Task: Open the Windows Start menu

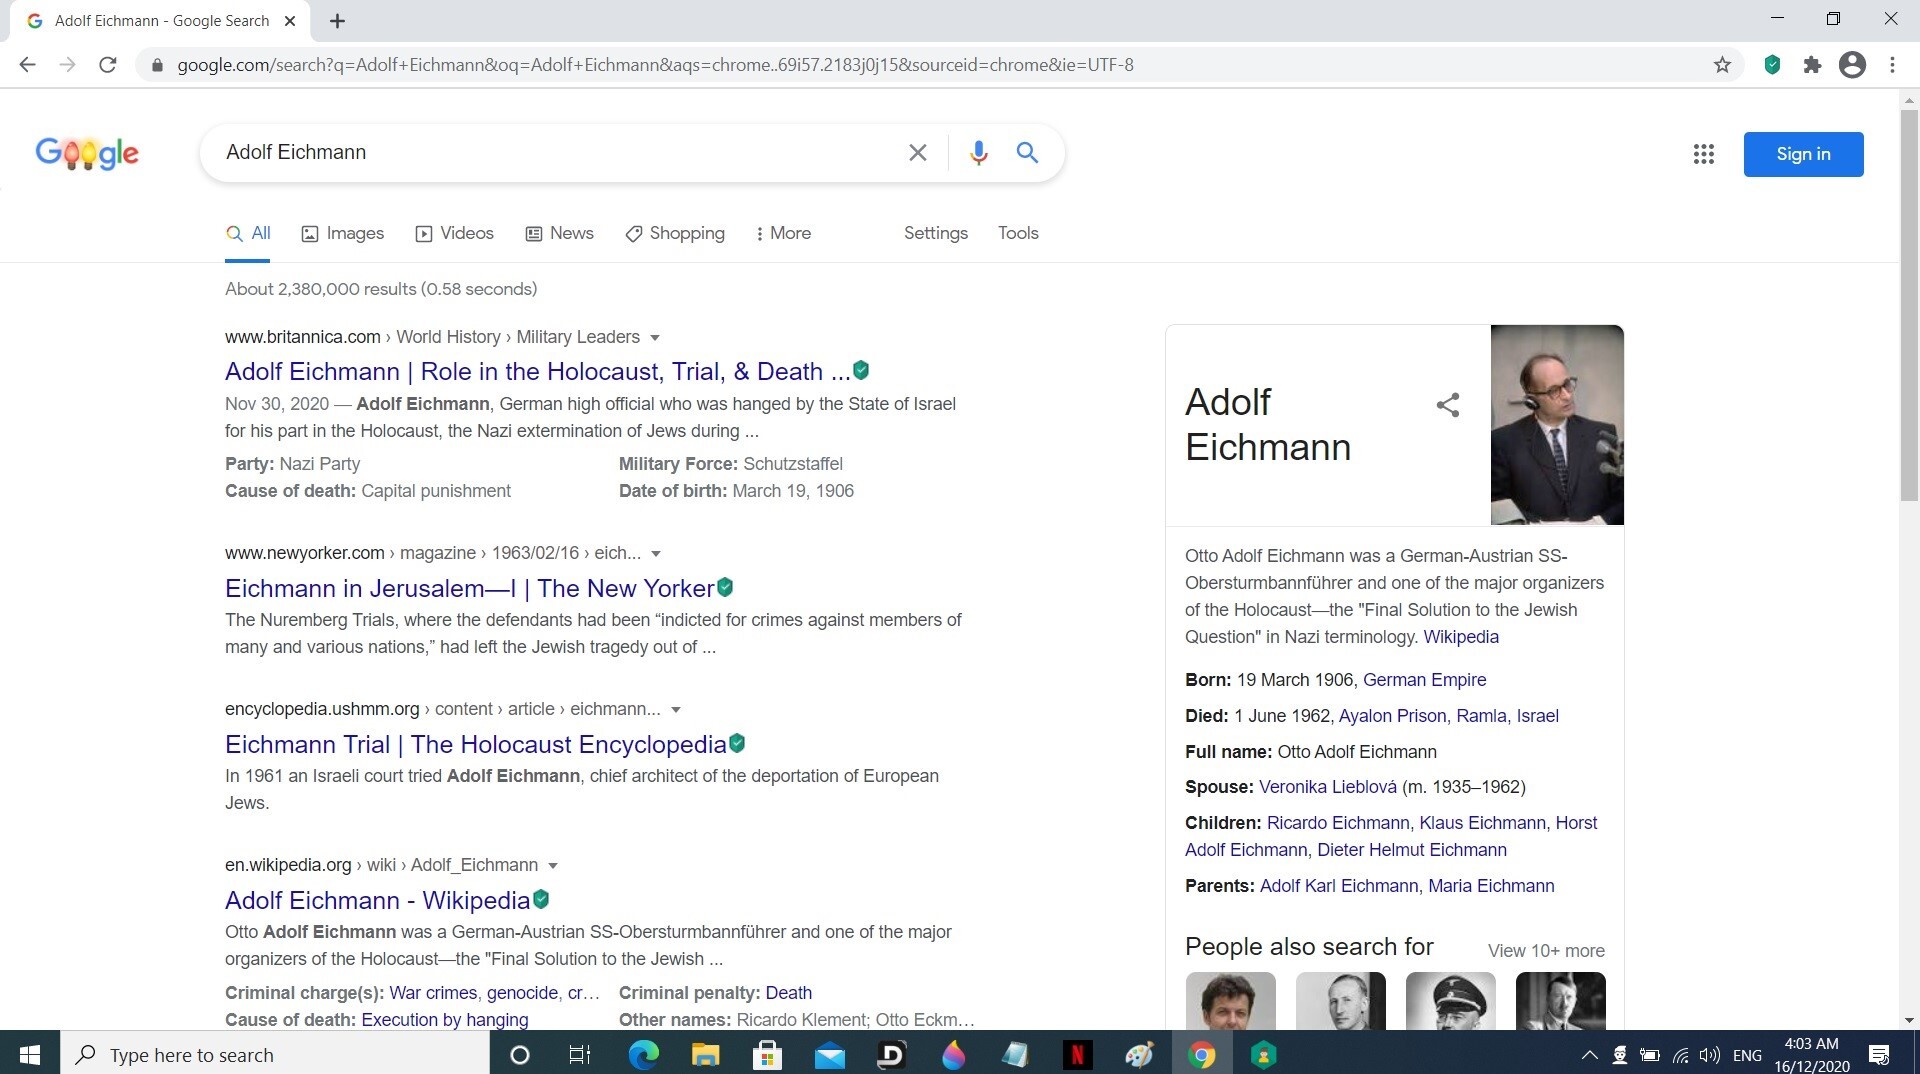Action: click(30, 1055)
